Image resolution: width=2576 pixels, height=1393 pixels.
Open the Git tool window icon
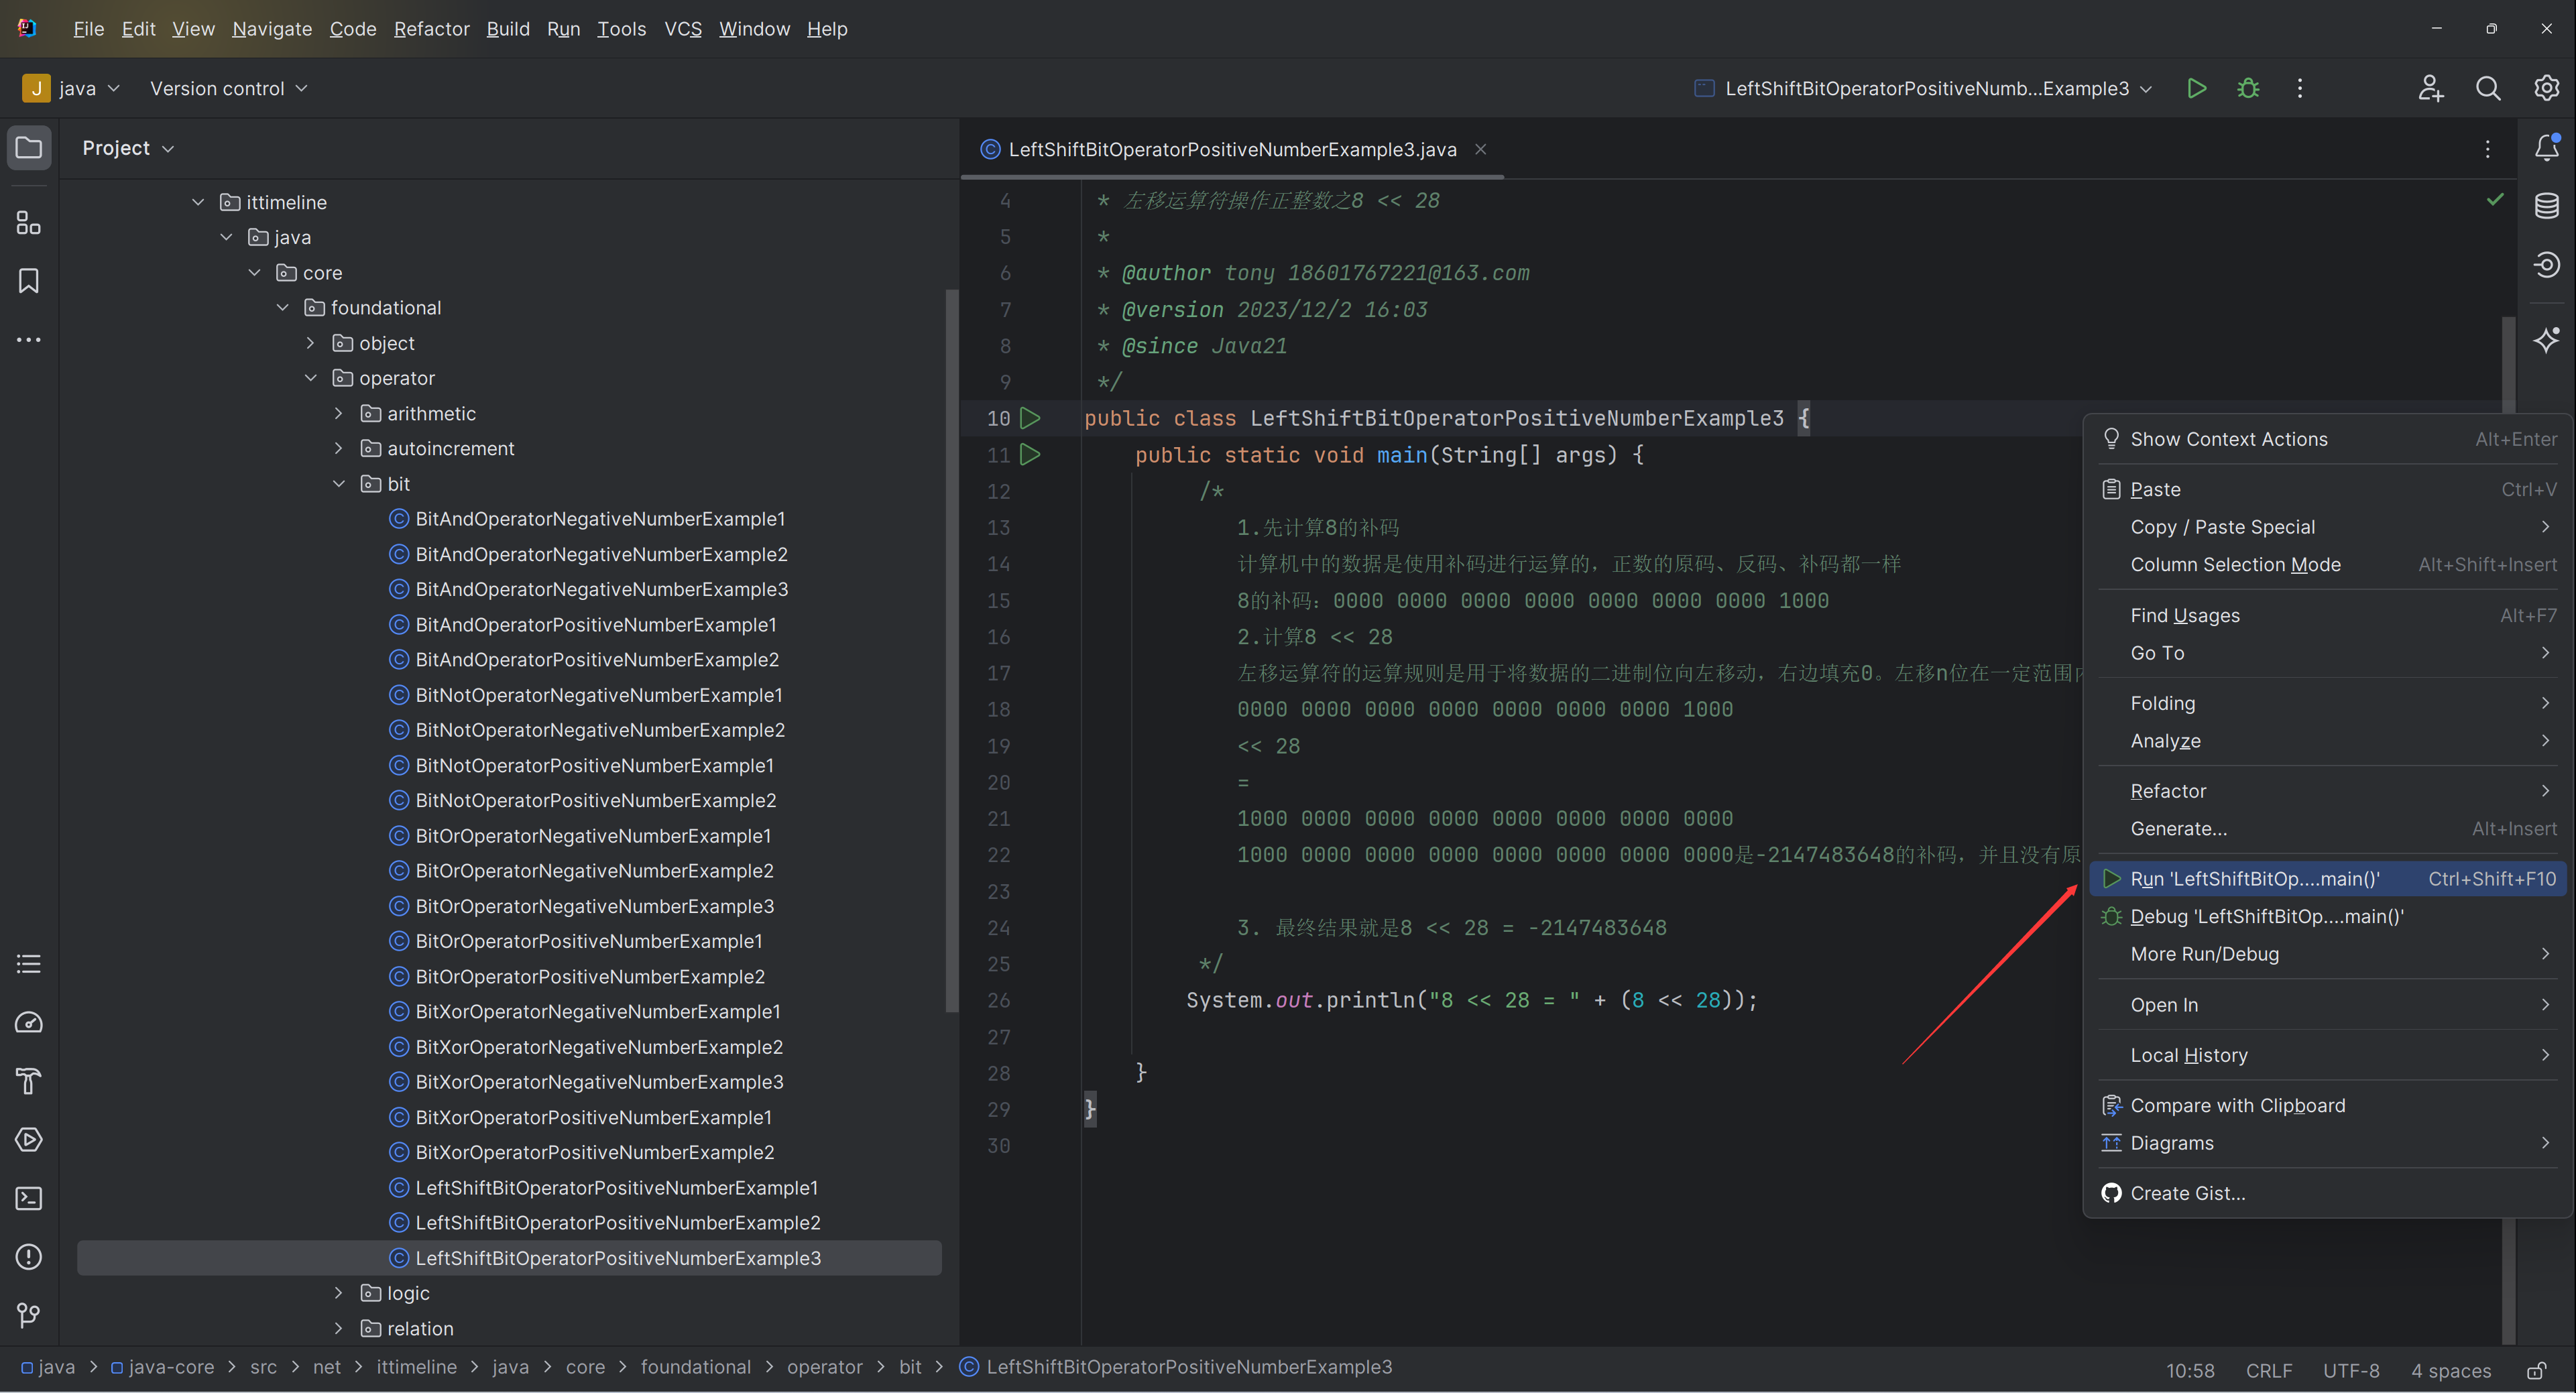point(29,1315)
